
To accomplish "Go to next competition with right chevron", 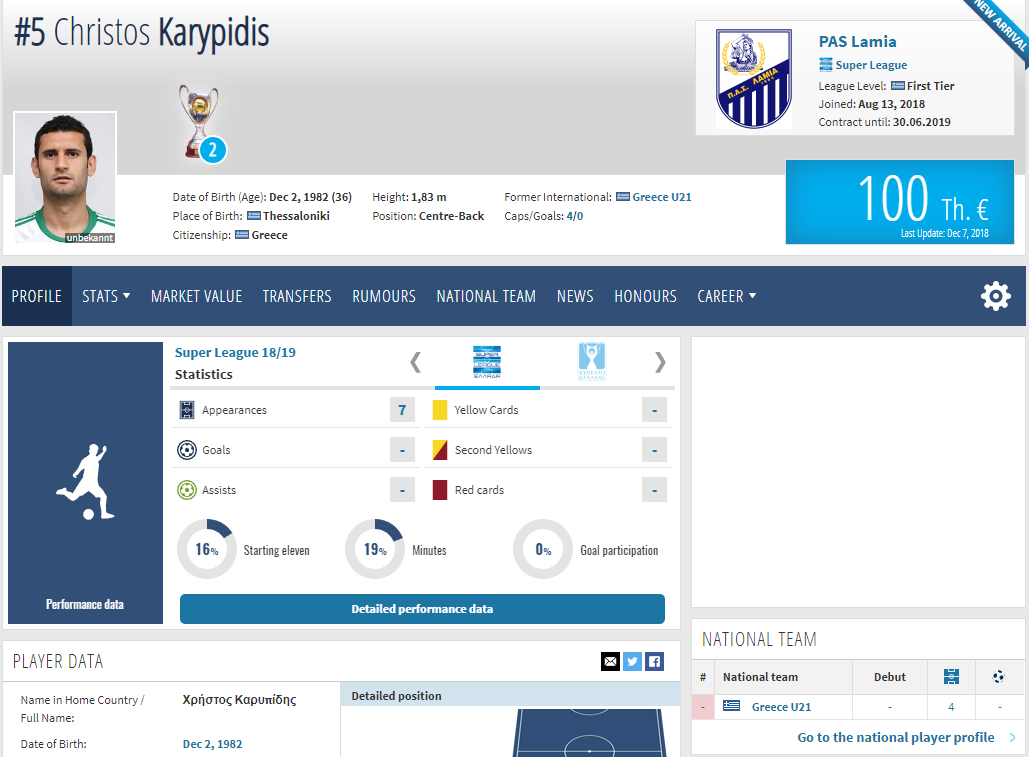I will (660, 361).
